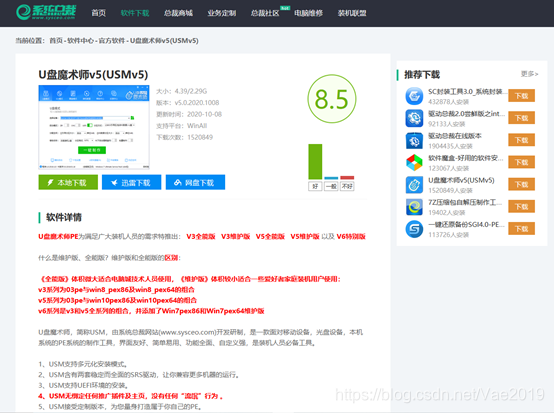Click red link V5全能版
The height and width of the screenshot is (413, 554).
[270, 236]
